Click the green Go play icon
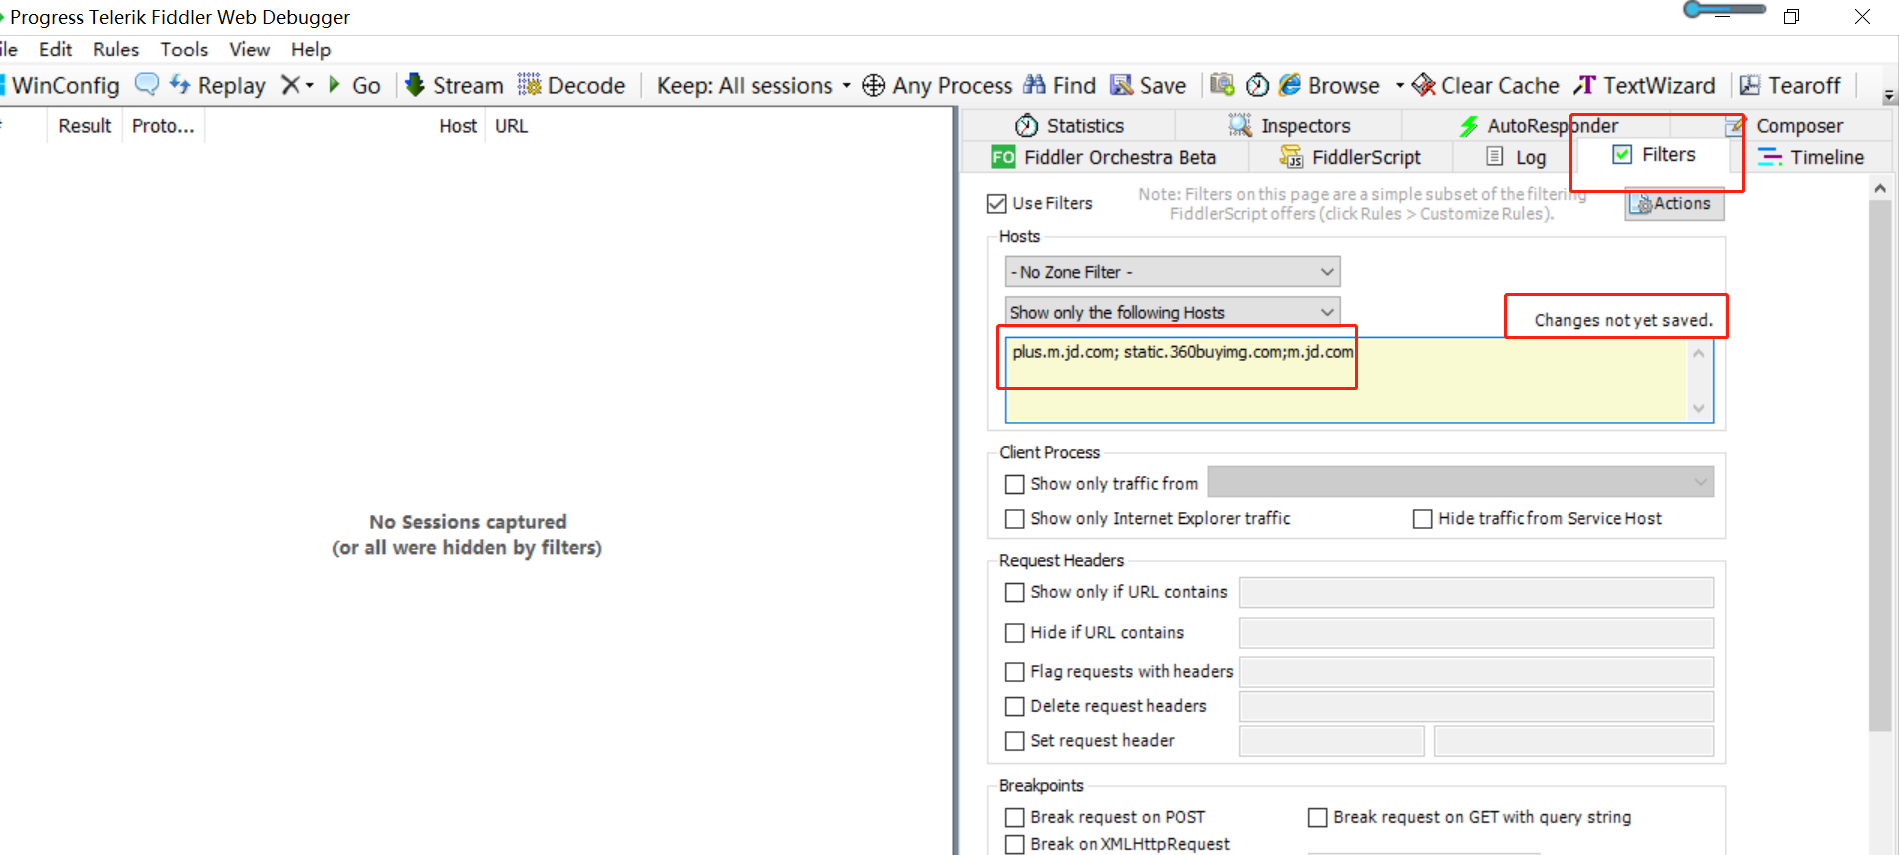This screenshot has height=855, width=1899. pyautogui.click(x=334, y=85)
